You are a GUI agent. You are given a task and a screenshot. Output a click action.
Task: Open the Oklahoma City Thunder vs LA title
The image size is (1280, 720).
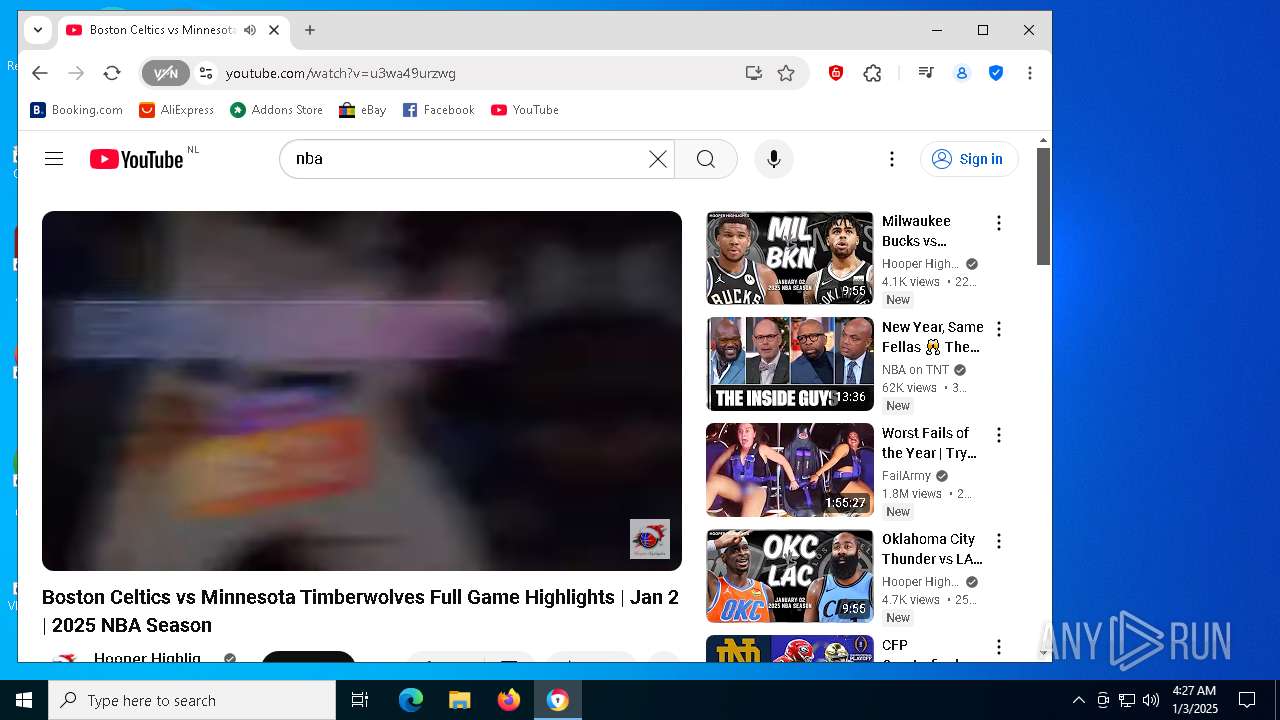tap(932, 549)
